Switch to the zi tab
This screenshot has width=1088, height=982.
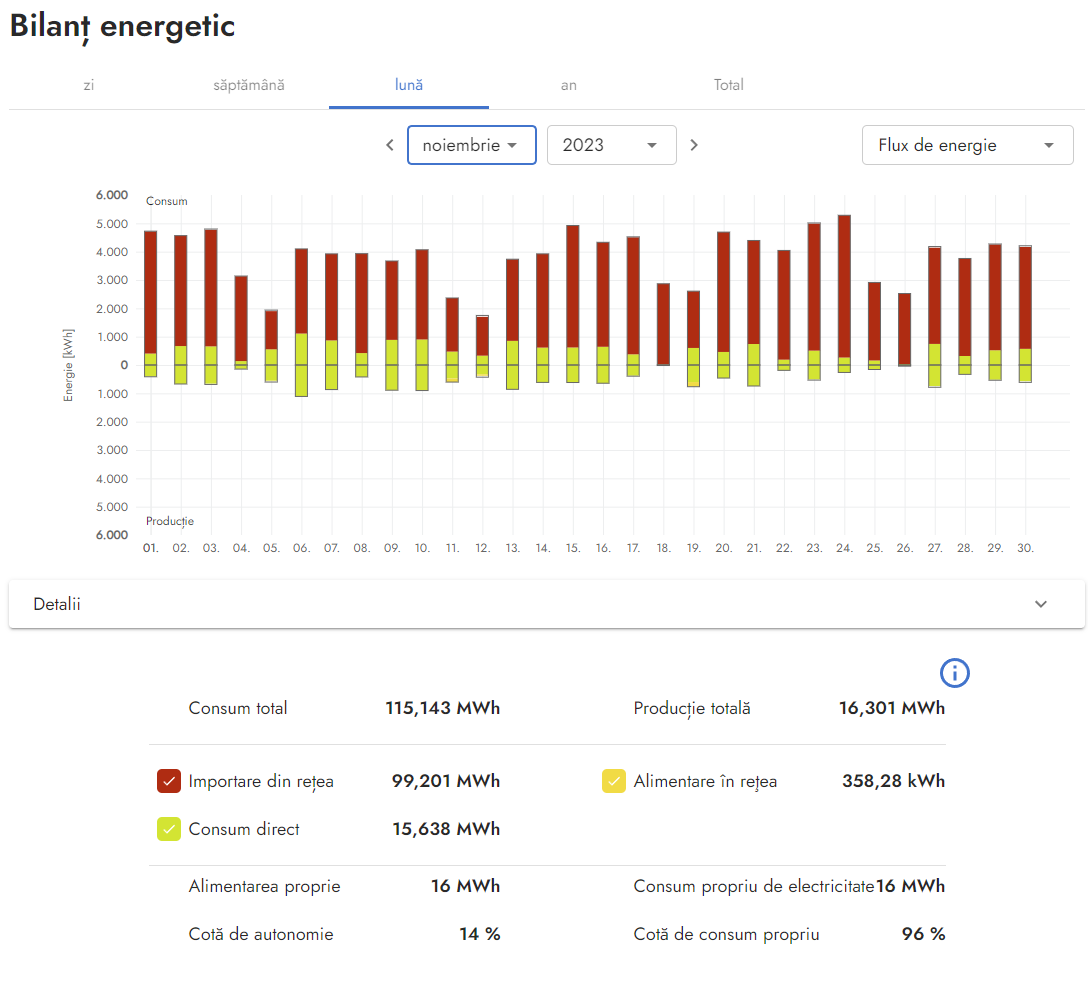click(x=89, y=85)
